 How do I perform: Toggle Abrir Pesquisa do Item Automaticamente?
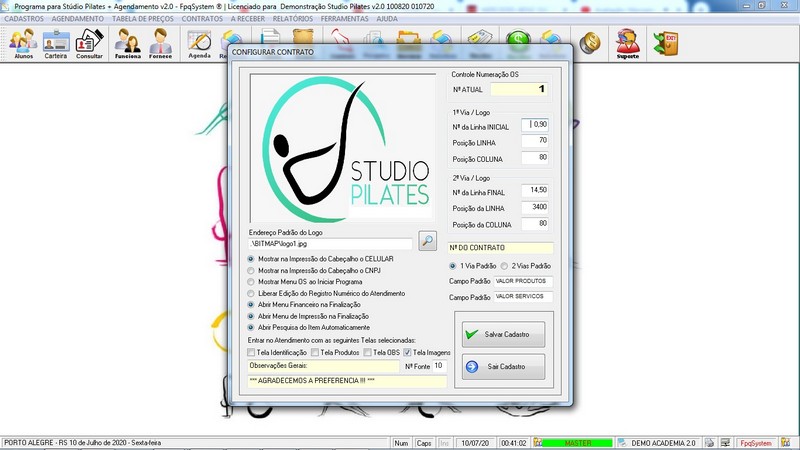pyautogui.click(x=251, y=328)
